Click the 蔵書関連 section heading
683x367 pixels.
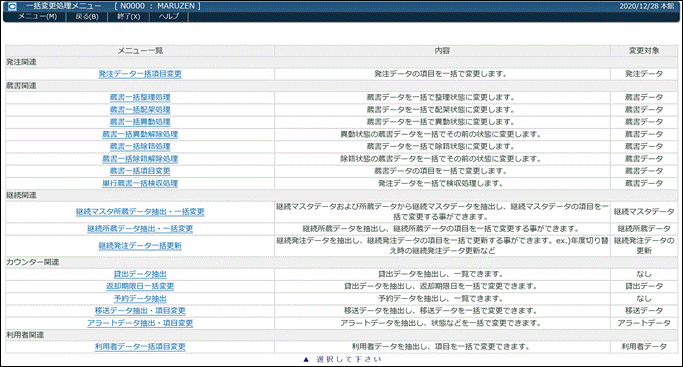[x=21, y=86]
